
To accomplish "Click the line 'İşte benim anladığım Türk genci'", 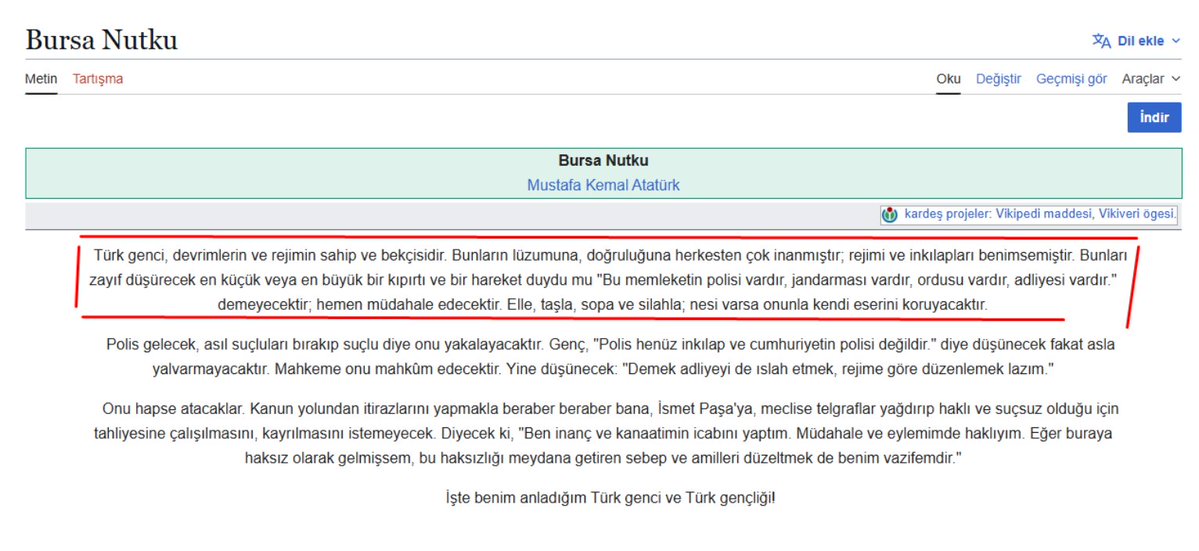I will pyautogui.click(x=610, y=498).
